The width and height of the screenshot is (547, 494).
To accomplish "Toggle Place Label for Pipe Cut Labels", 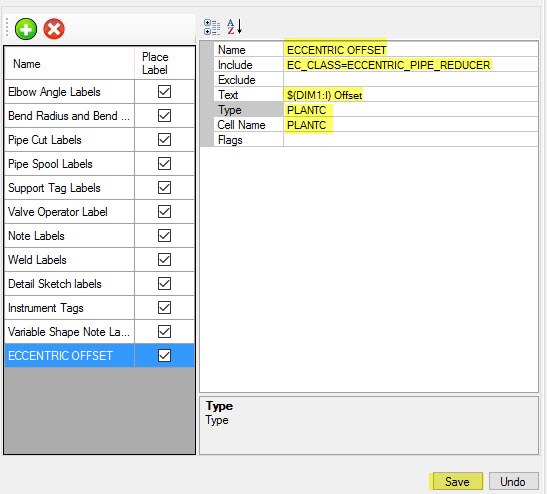I will 164,140.
